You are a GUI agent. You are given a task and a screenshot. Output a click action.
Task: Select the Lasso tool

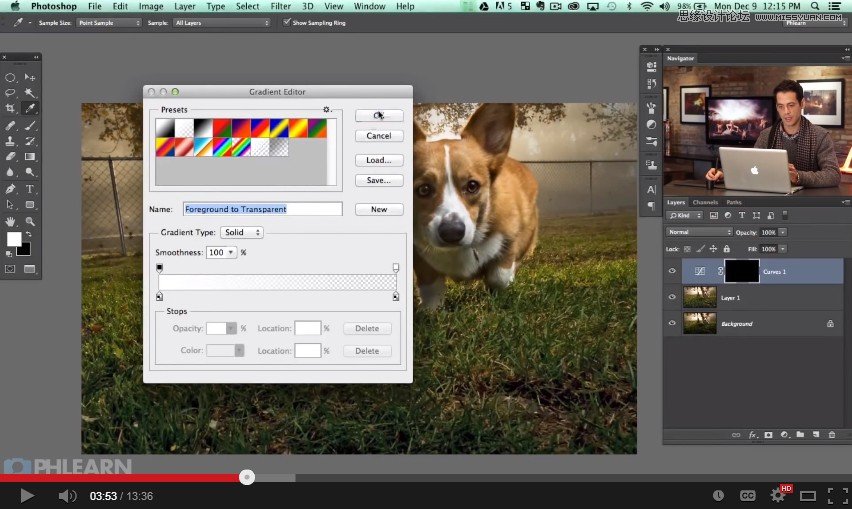tap(10, 93)
